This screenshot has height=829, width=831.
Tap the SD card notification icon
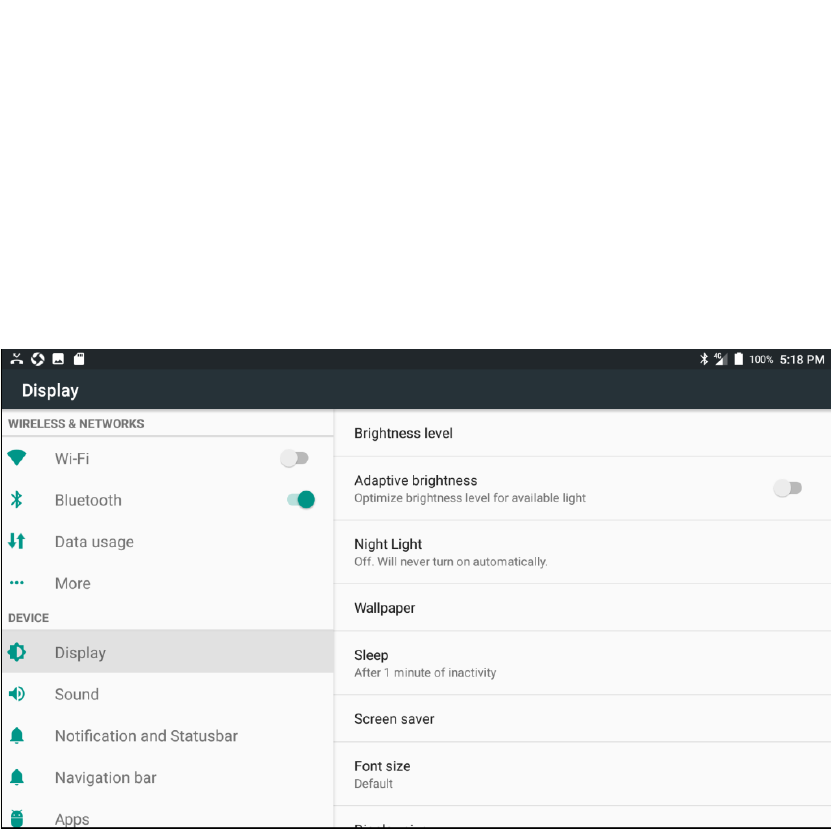(x=79, y=359)
